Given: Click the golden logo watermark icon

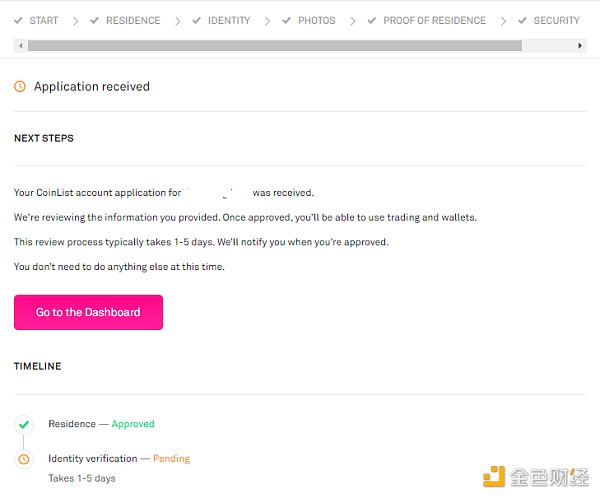Looking at the screenshot, I should tap(494, 476).
